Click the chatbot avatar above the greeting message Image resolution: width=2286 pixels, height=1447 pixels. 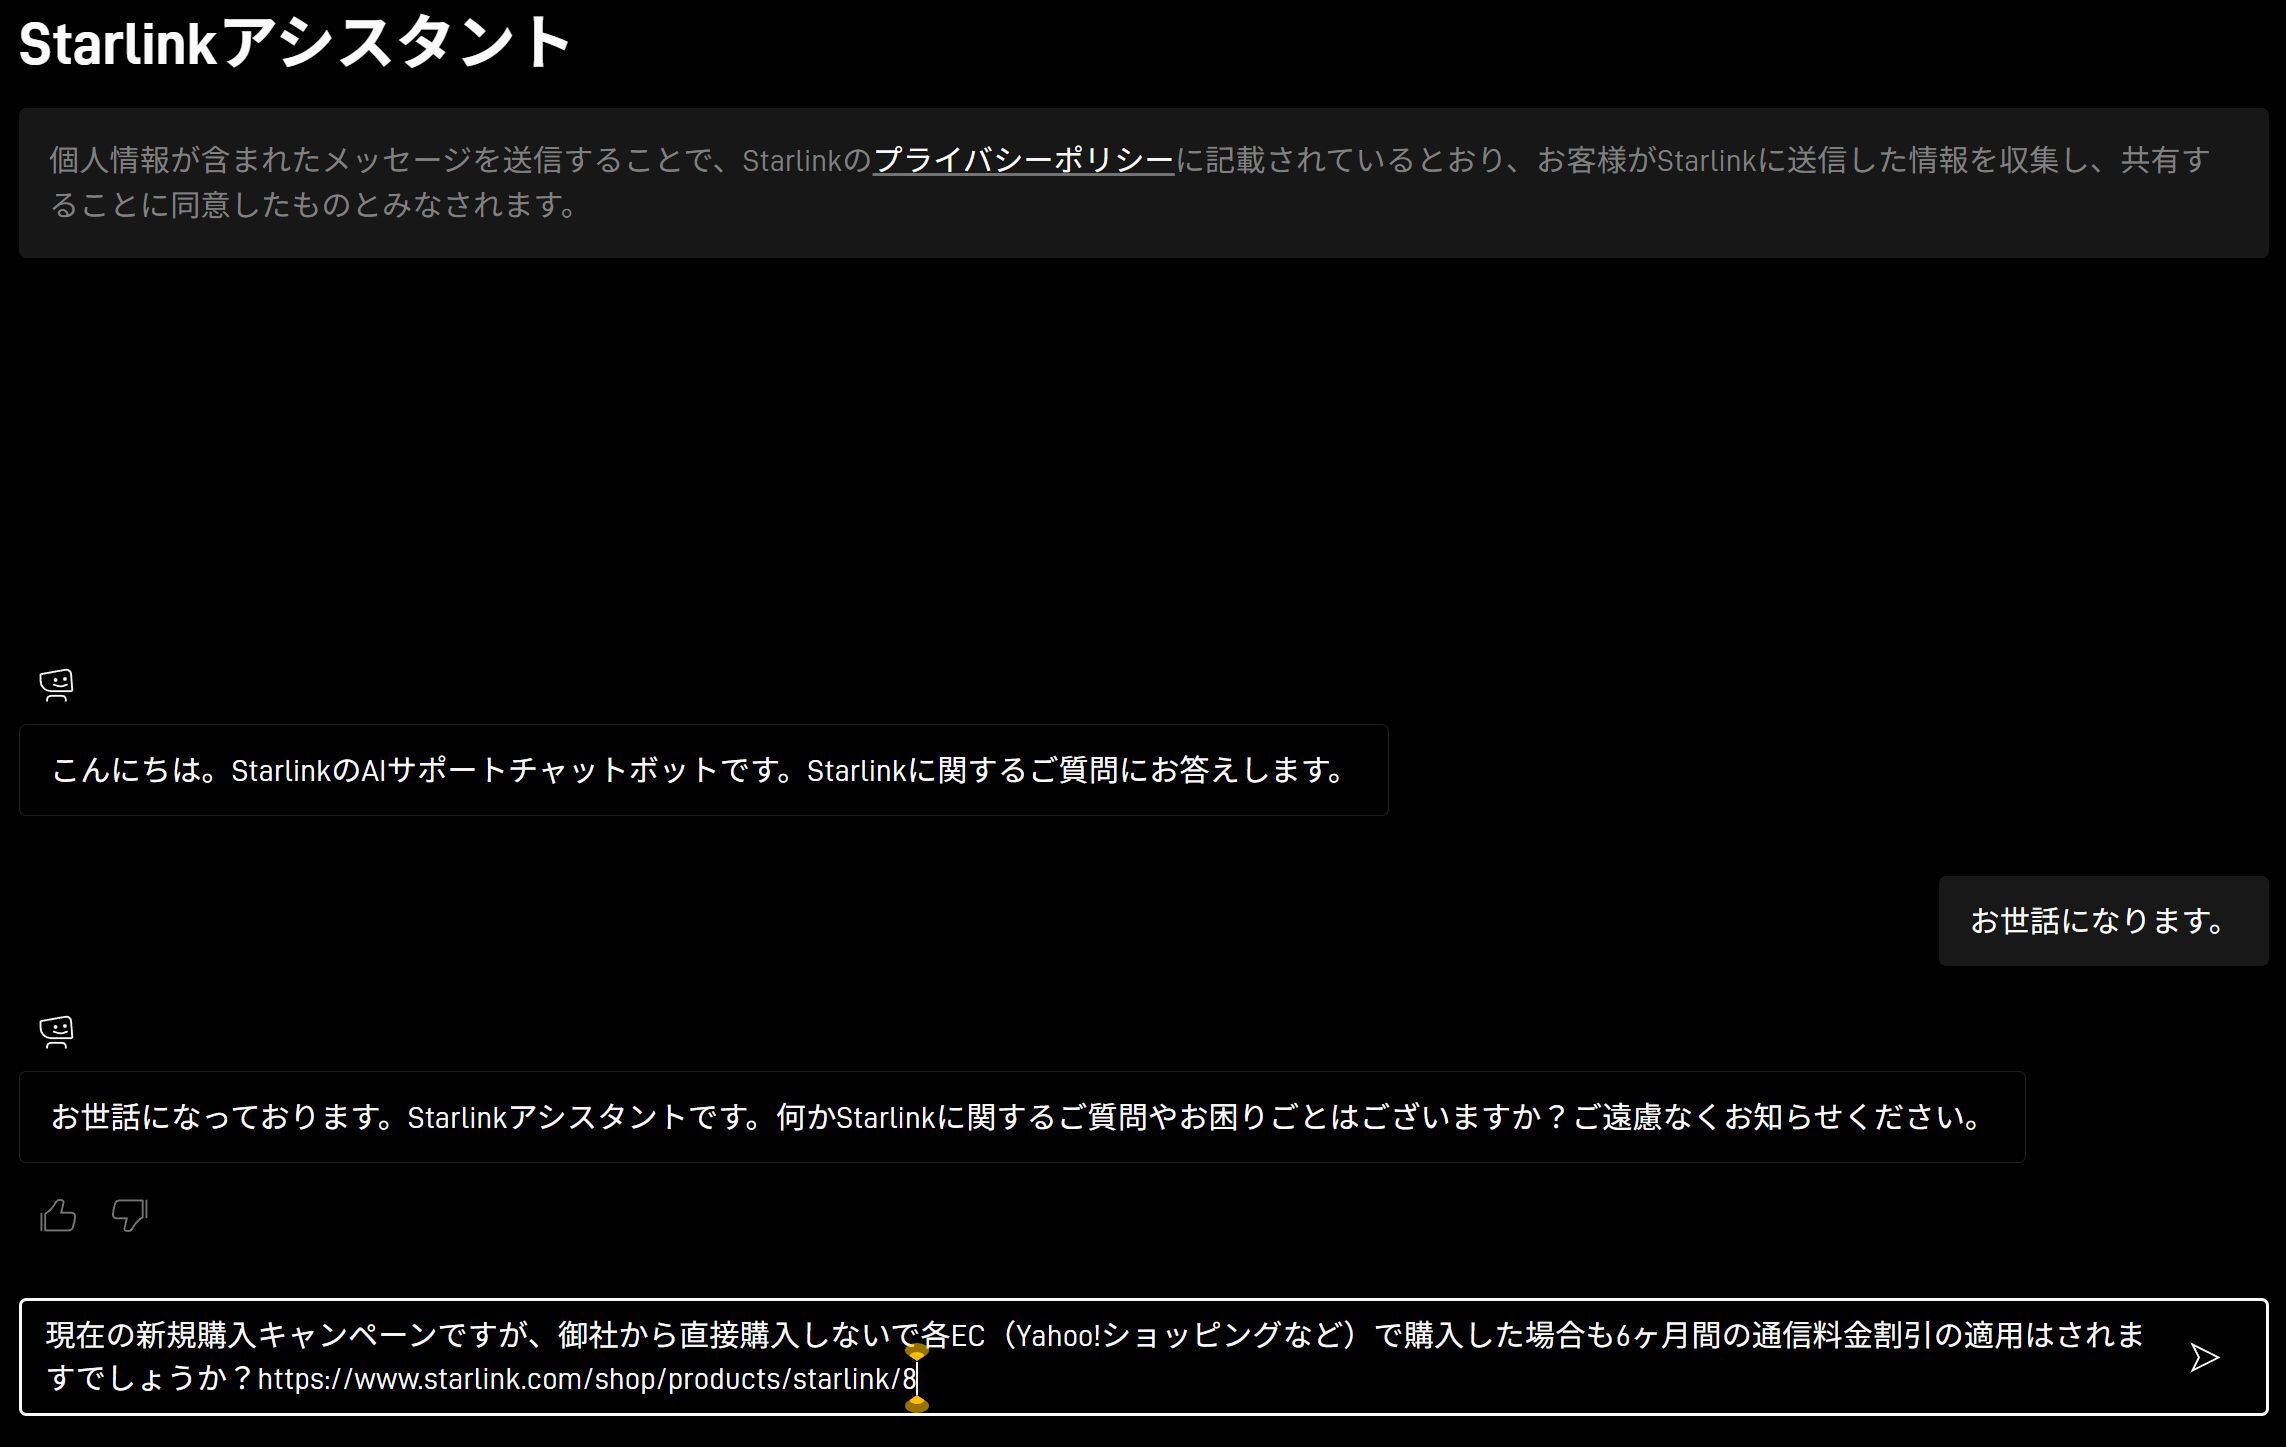pyautogui.click(x=56, y=685)
